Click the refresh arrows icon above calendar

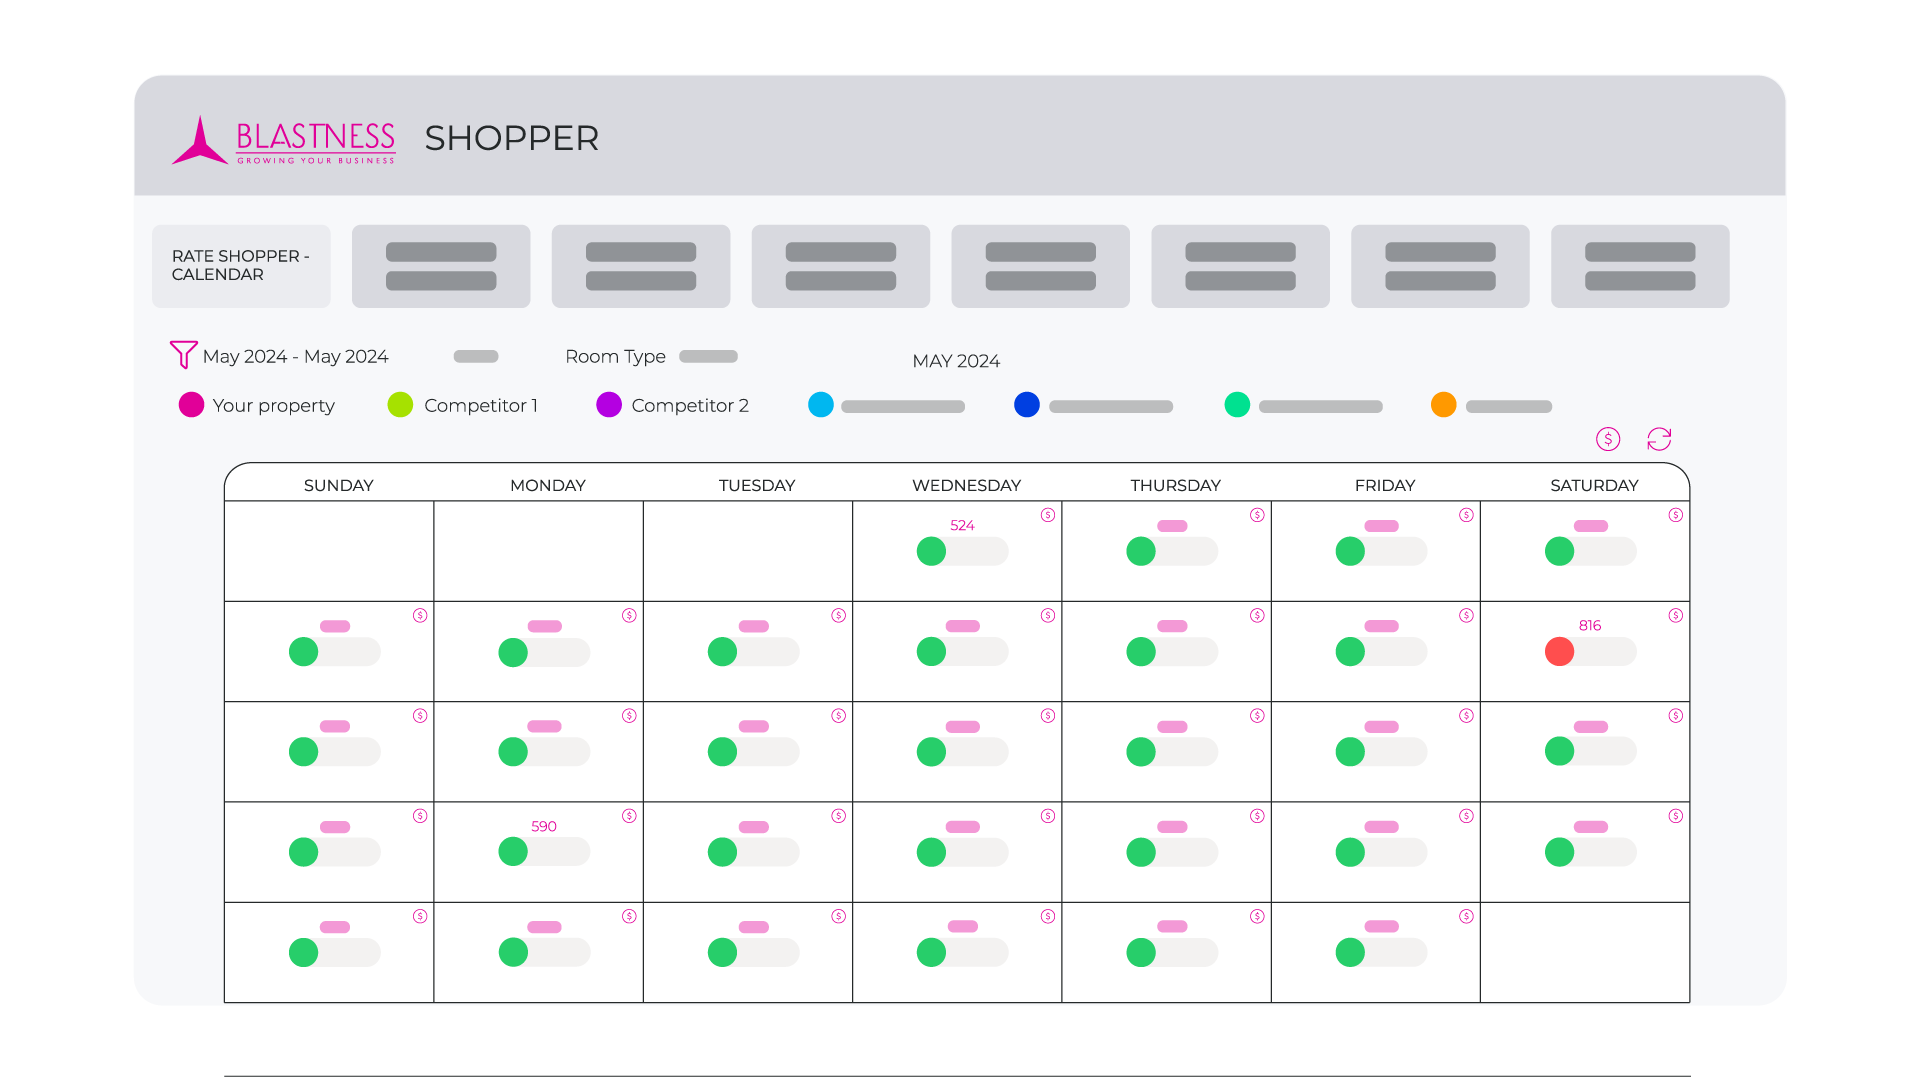[1659, 439]
